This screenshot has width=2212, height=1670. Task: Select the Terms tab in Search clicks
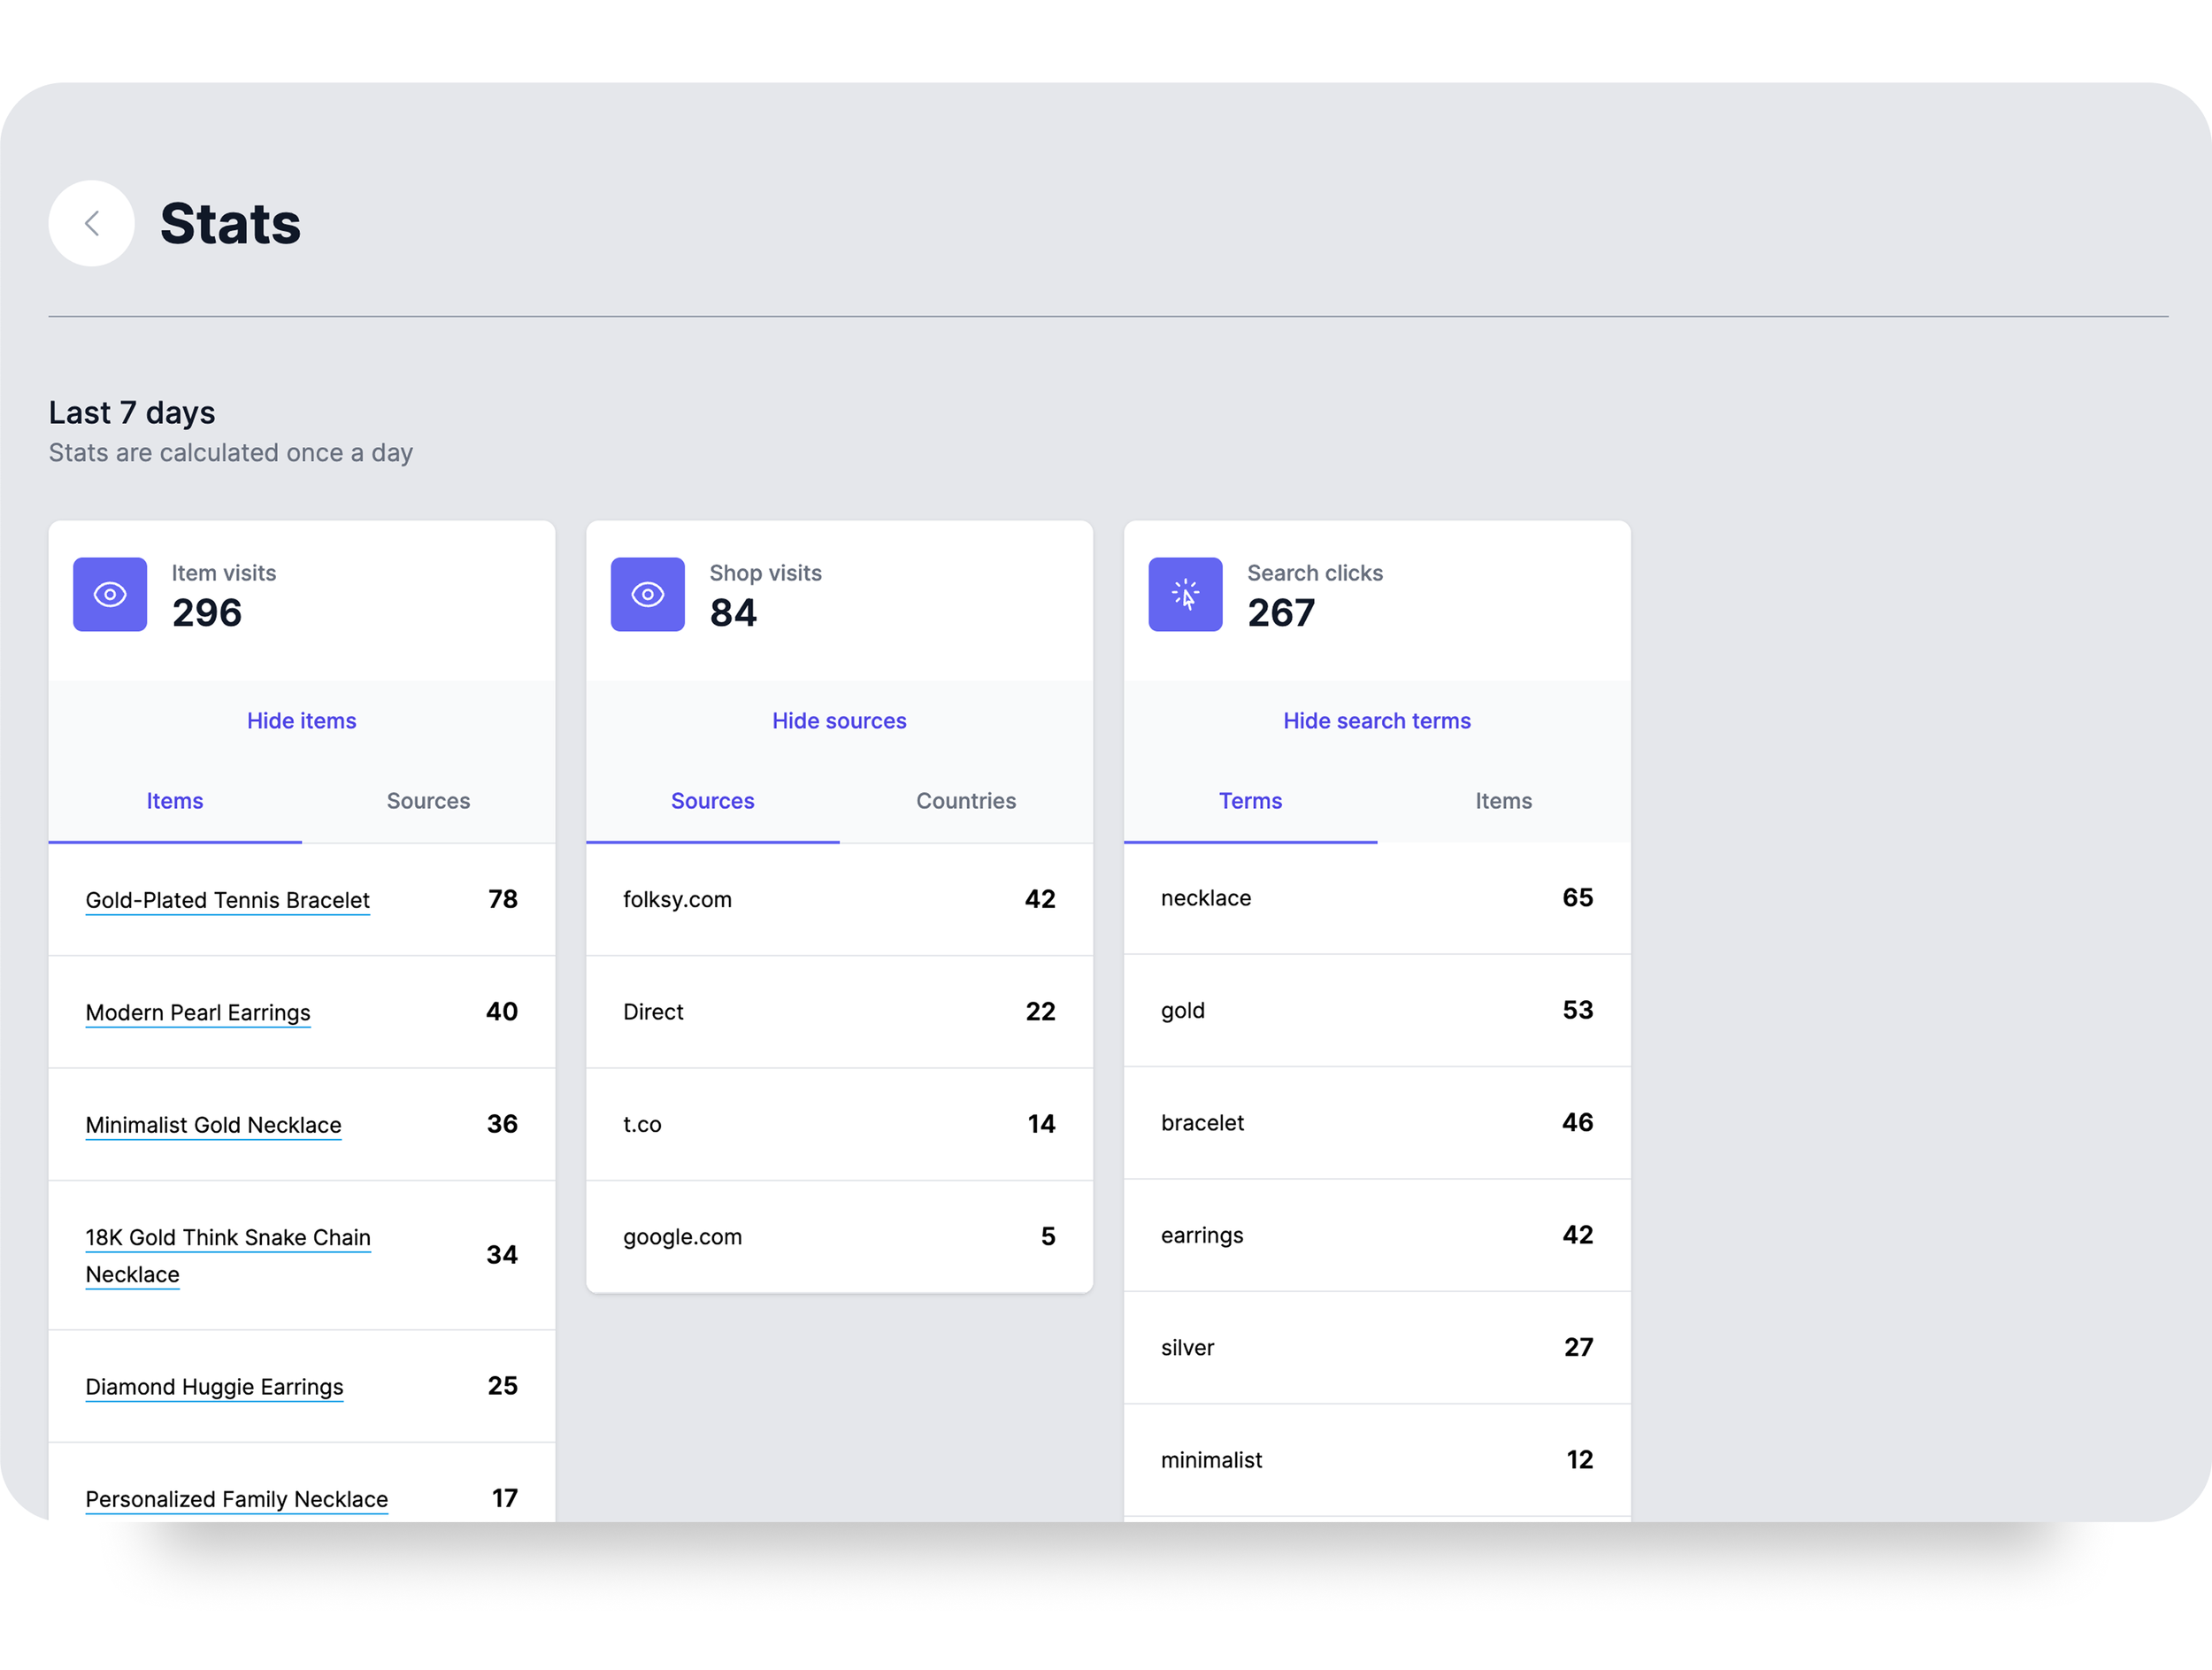point(1249,800)
